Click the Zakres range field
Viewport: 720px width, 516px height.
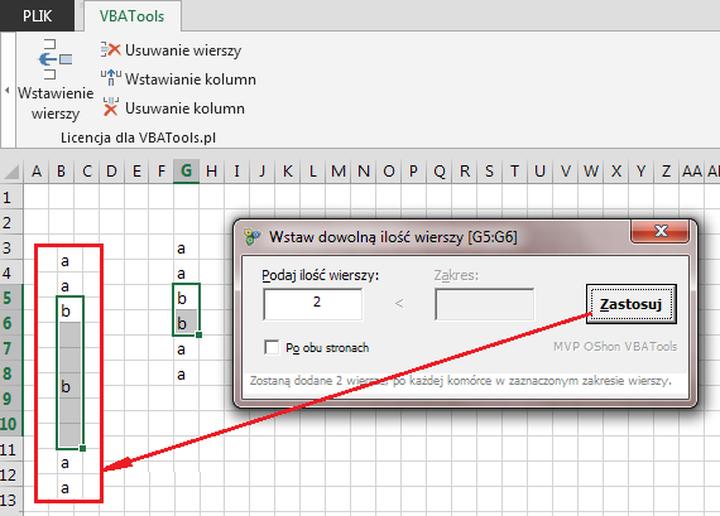[x=484, y=304]
